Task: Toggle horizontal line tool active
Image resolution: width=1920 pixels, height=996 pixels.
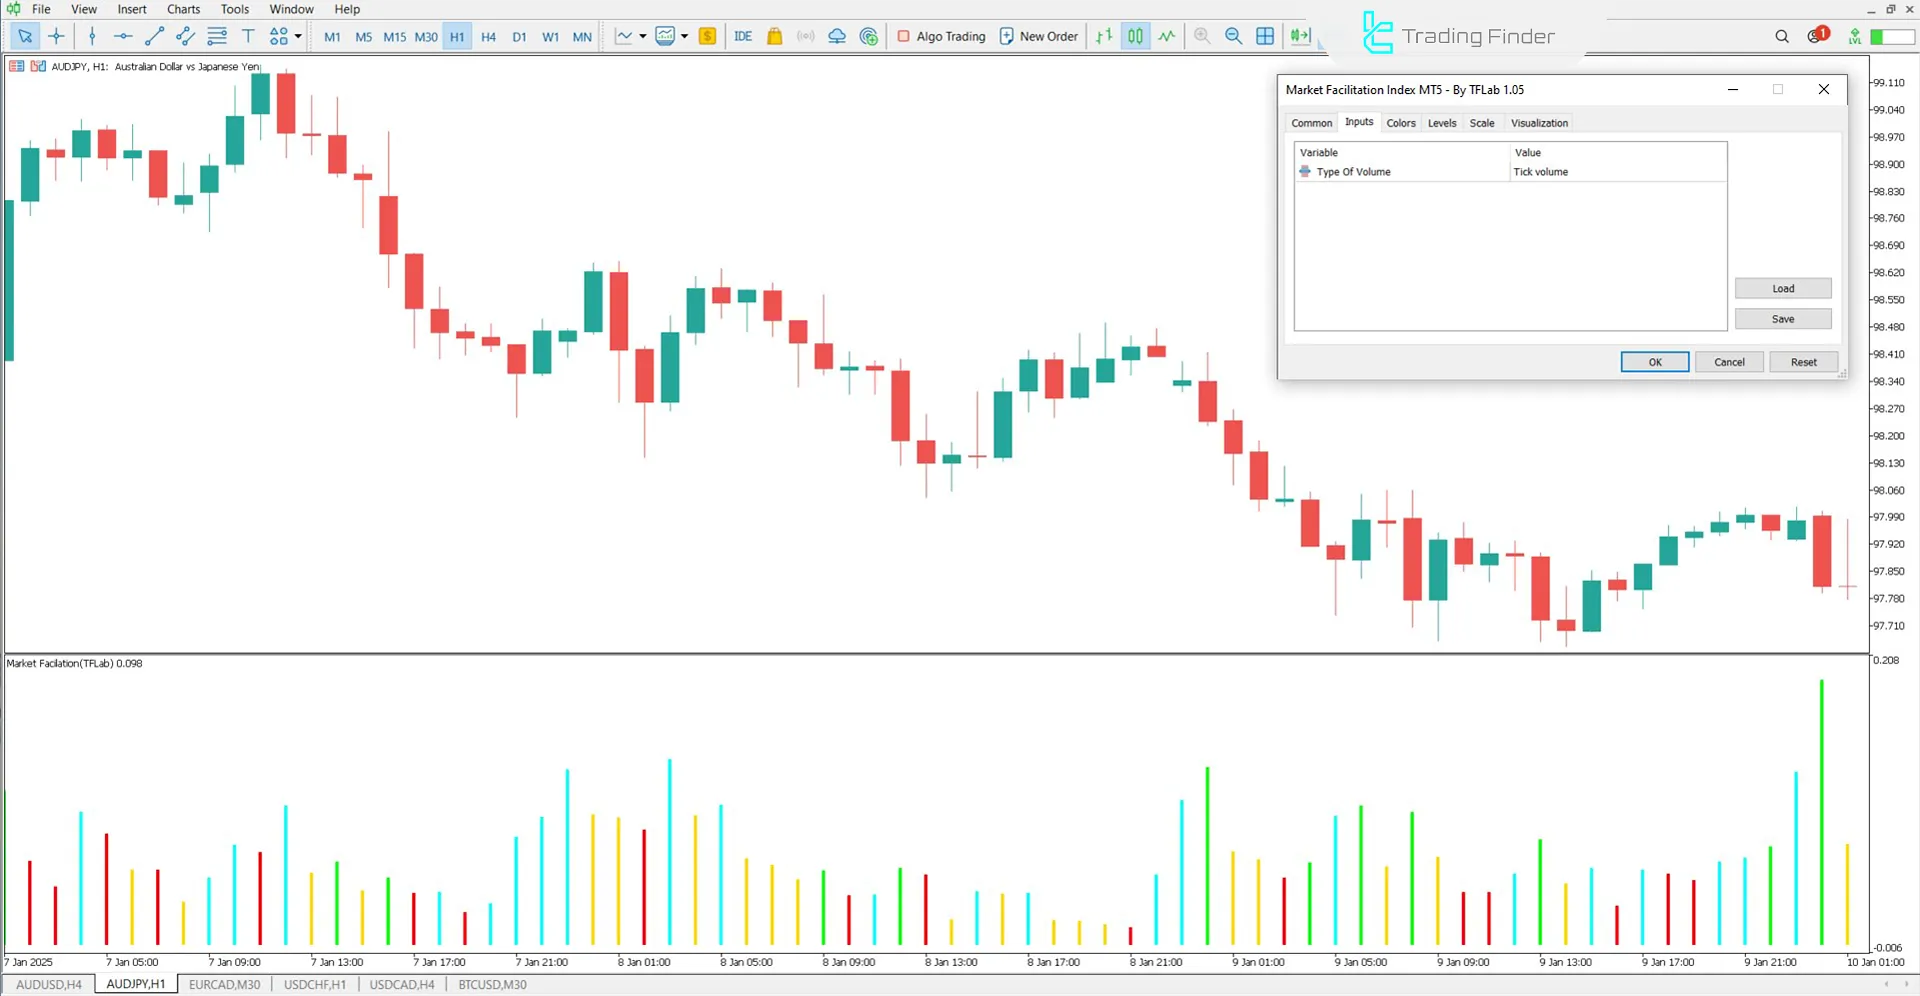Action: click(x=122, y=36)
